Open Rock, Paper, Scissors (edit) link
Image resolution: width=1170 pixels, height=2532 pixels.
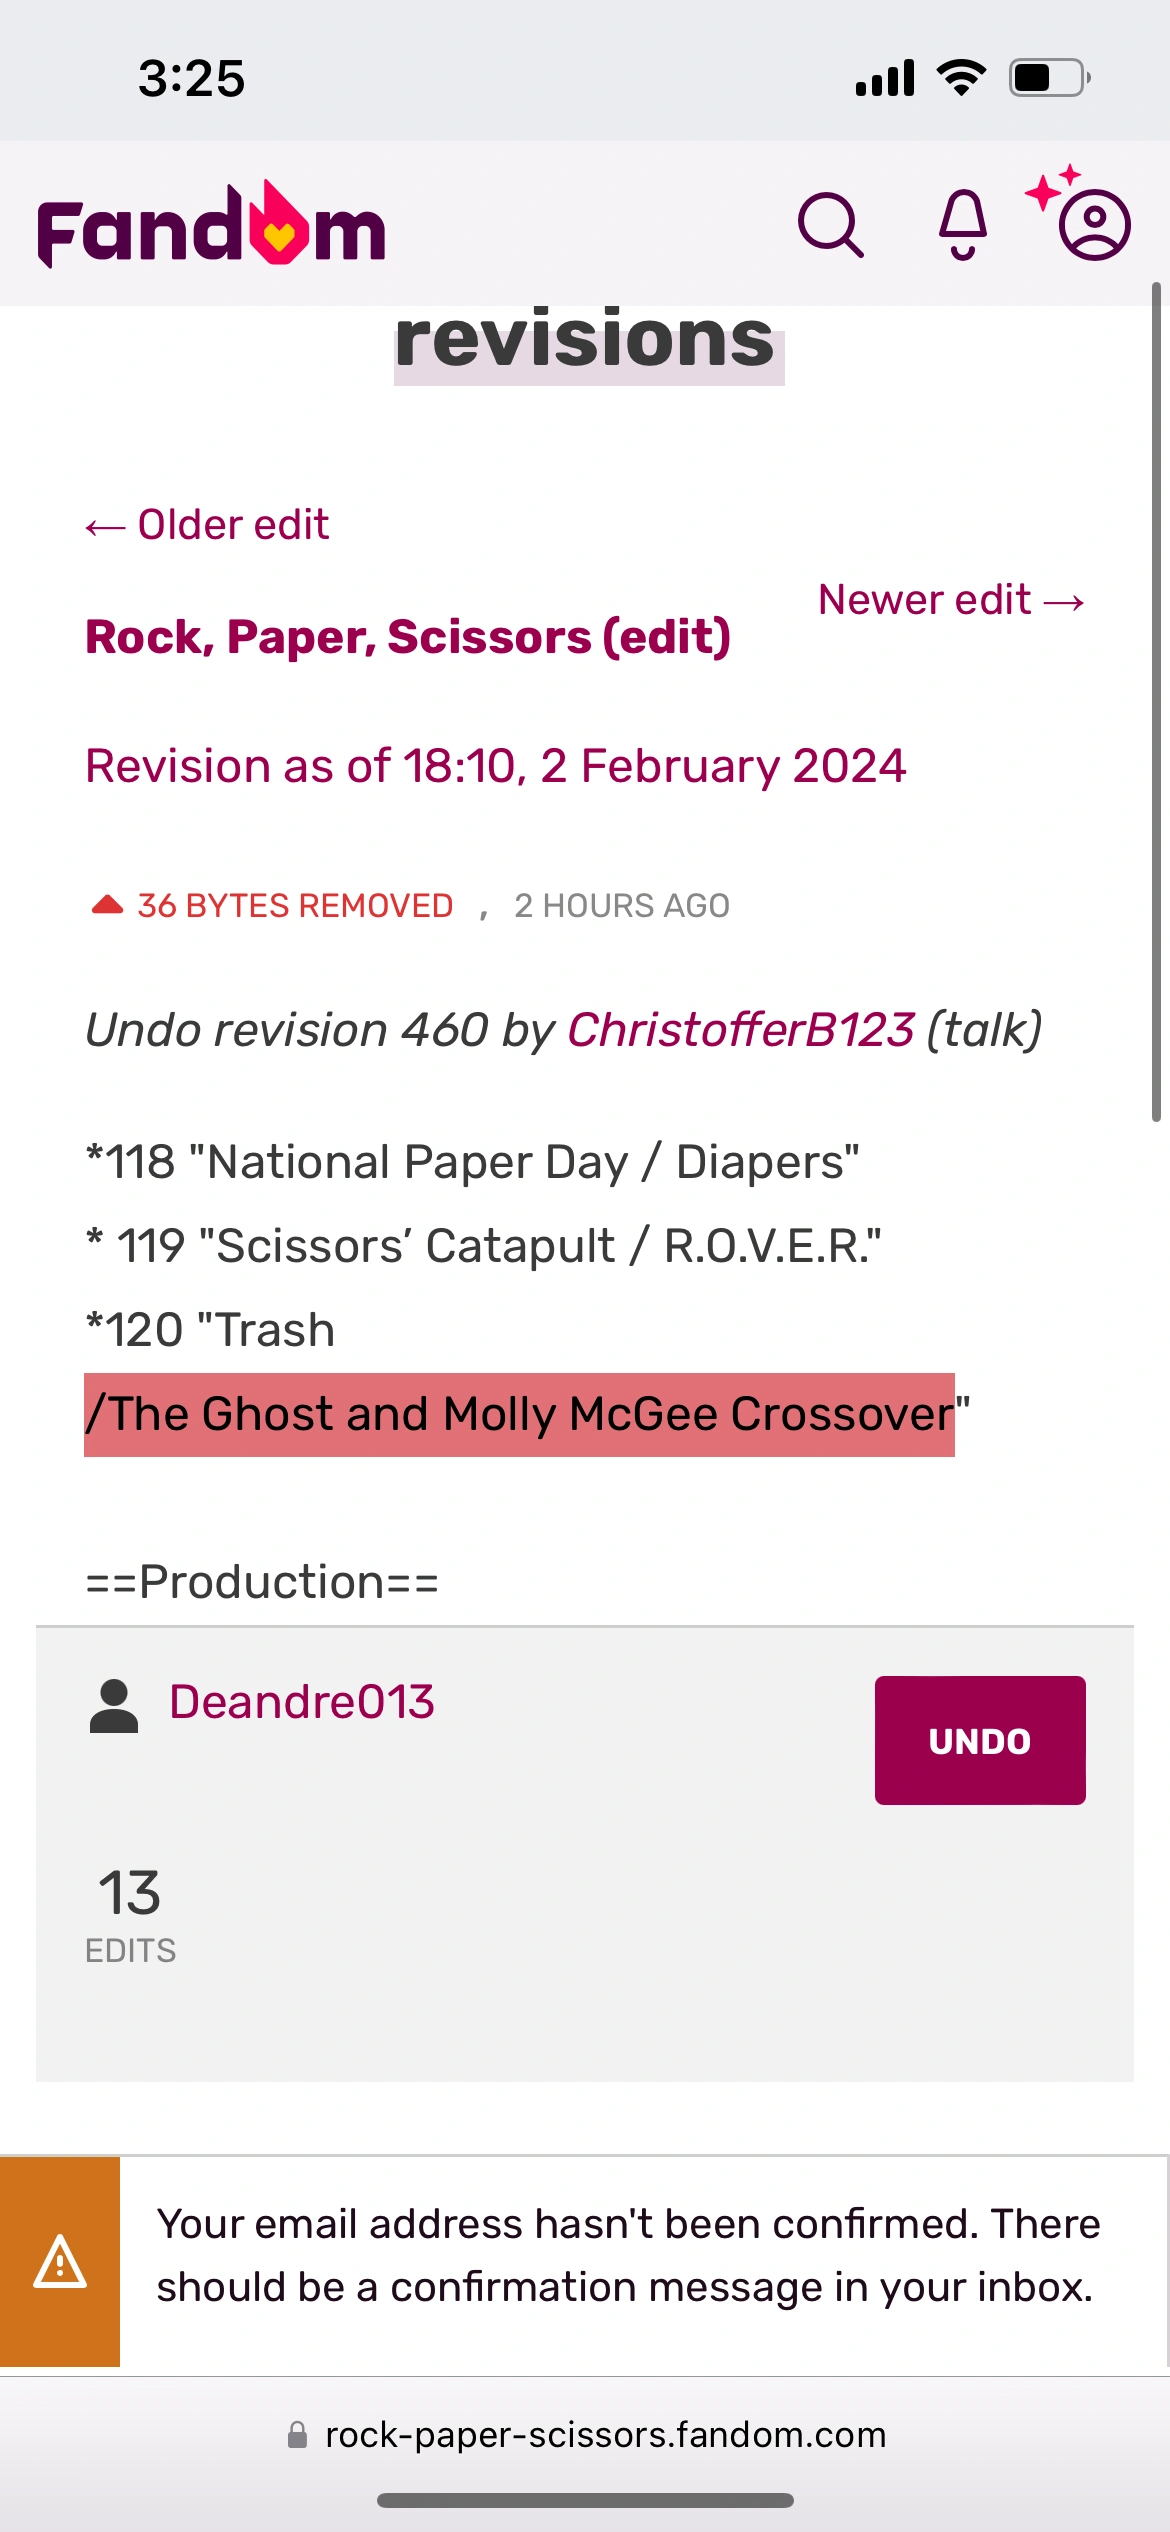click(x=408, y=637)
